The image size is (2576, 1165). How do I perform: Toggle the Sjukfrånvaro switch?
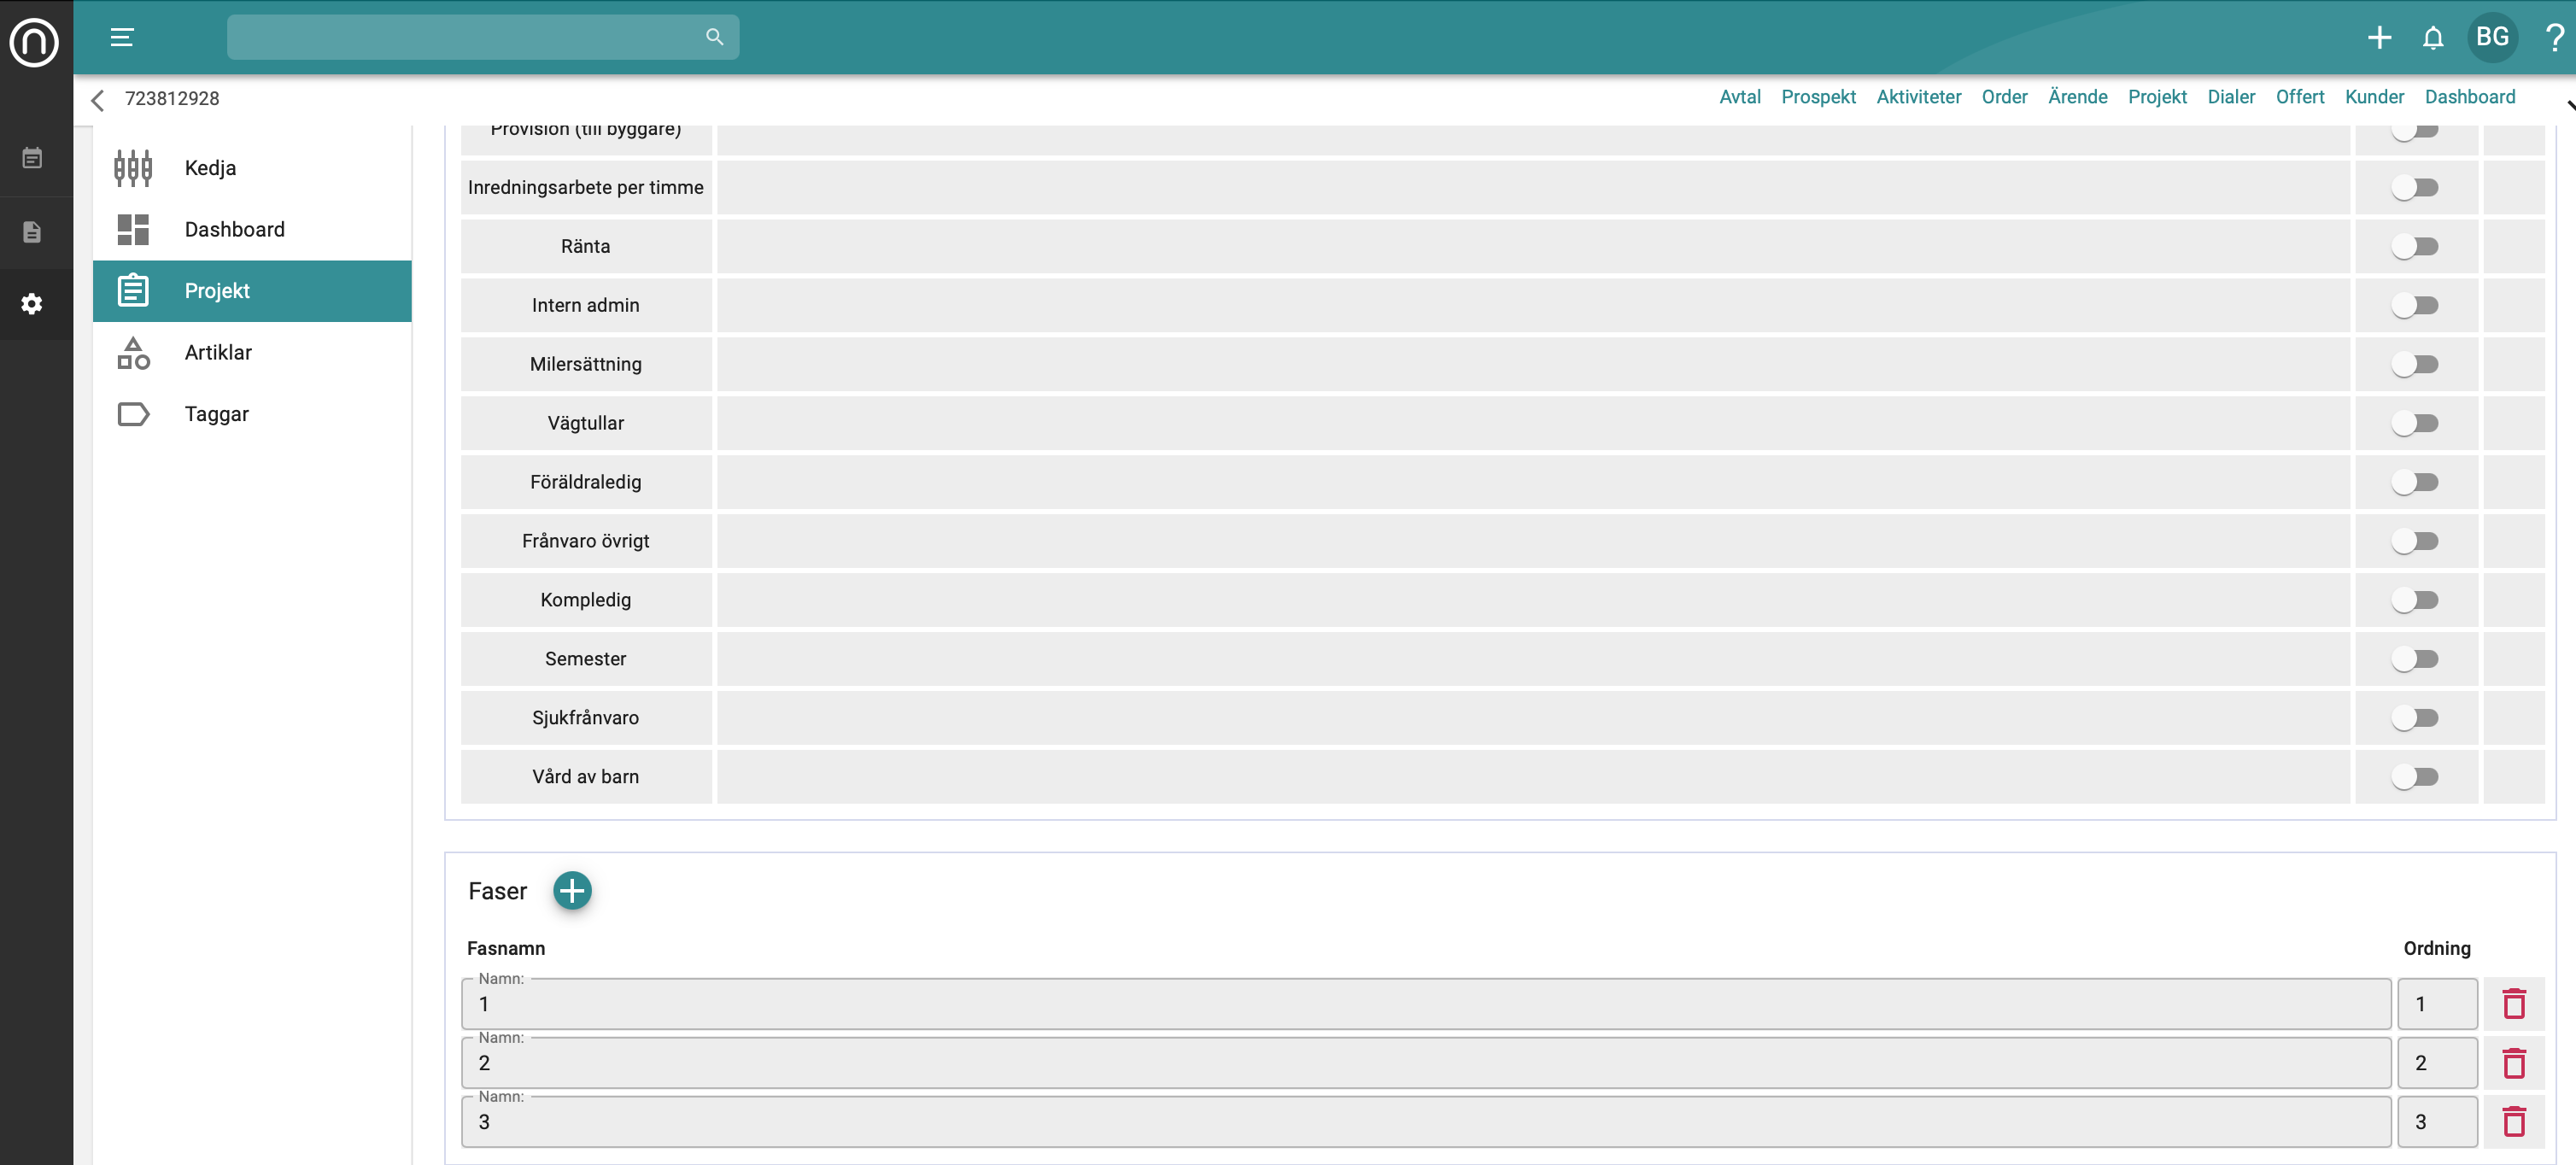2415,718
